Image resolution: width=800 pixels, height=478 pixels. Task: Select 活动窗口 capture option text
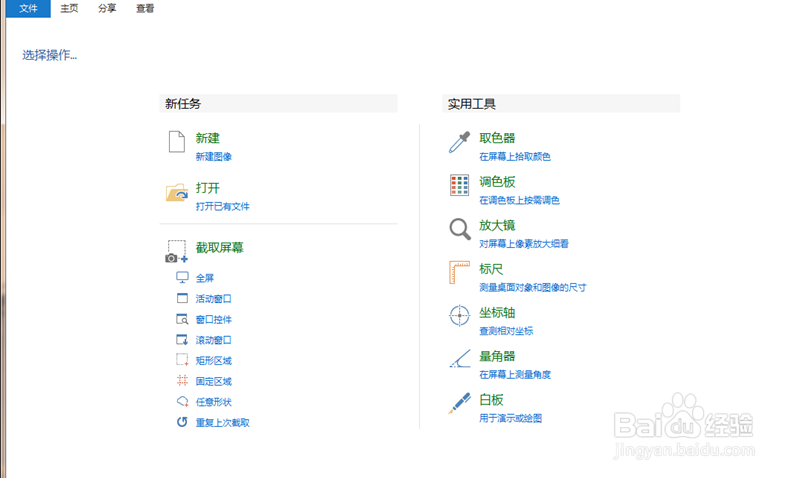pos(214,298)
